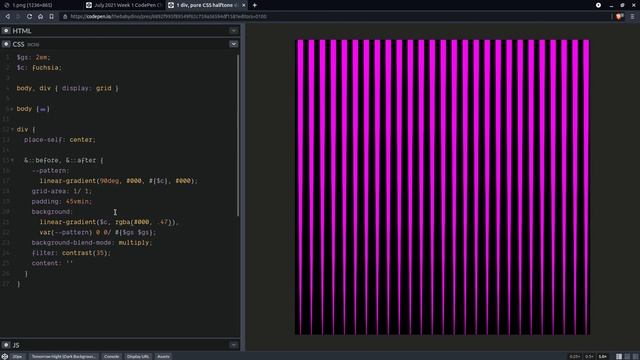The width and height of the screenshot is (640, 360).
Task: Reload the current page
Action: pyautogui.click(x=29, y=16)
